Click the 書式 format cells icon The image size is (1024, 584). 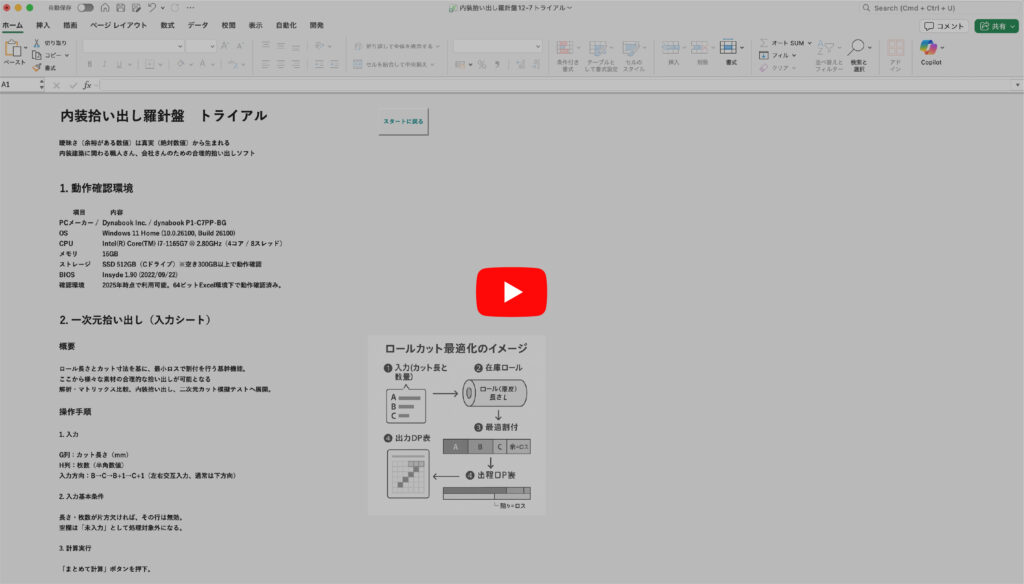730,48
